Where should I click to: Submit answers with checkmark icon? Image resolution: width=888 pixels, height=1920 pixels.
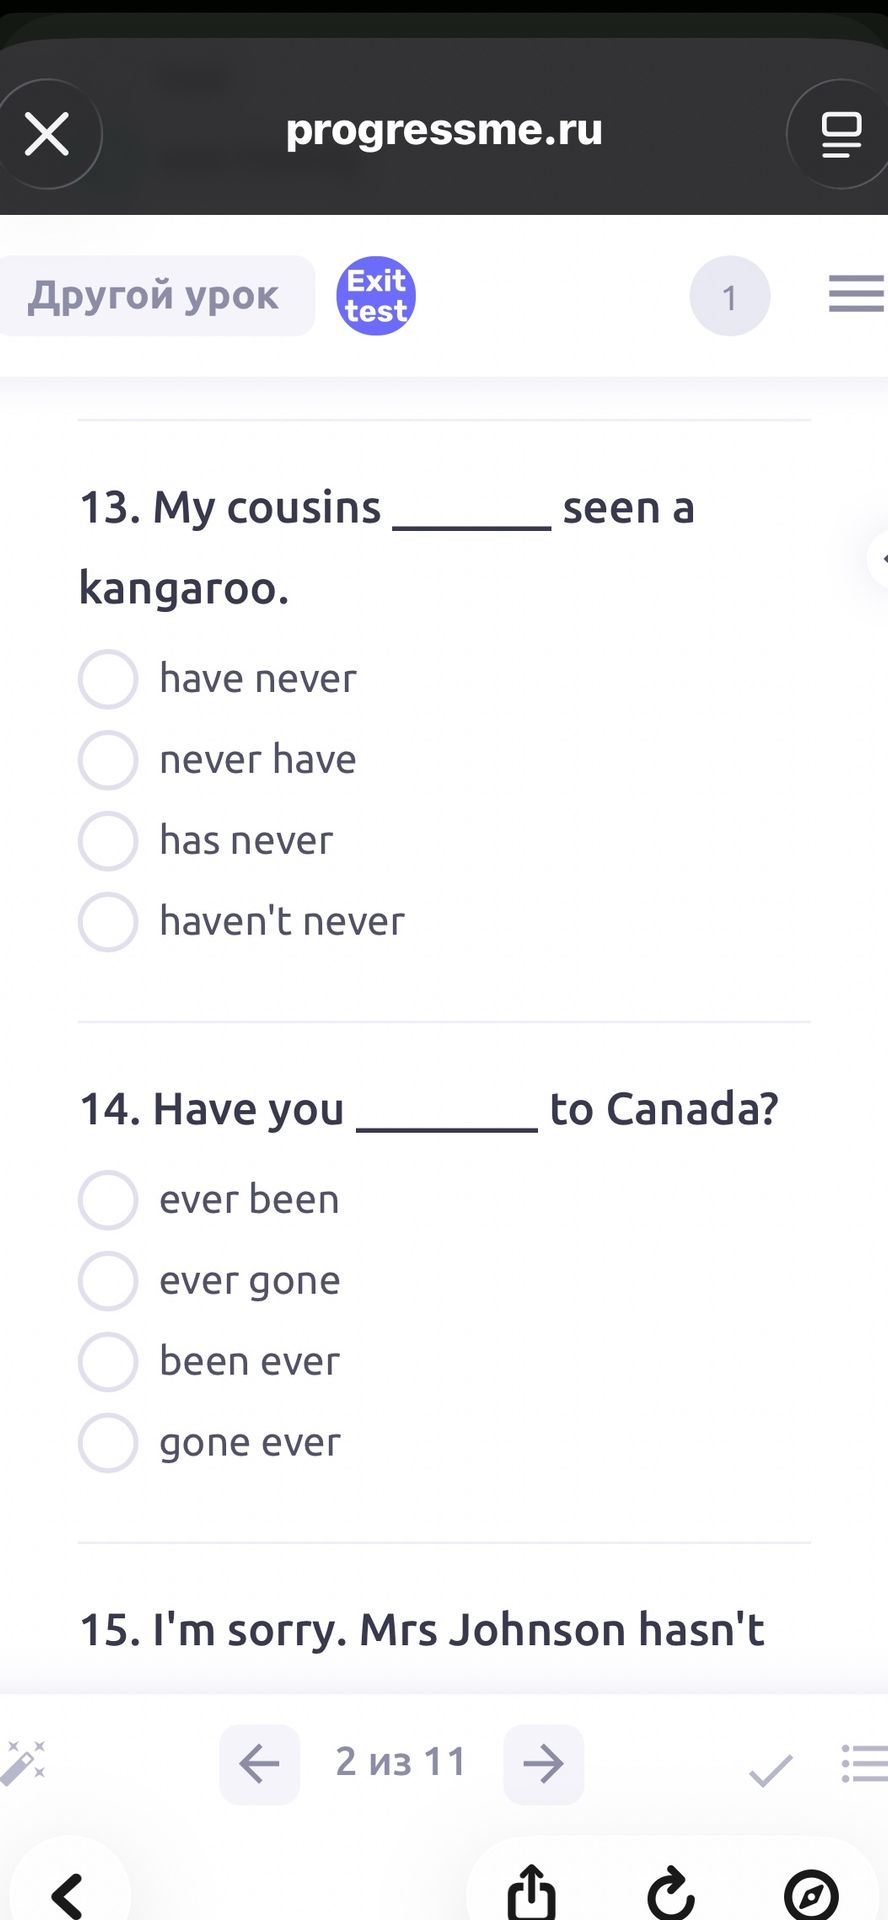[x=771, y=1768]
